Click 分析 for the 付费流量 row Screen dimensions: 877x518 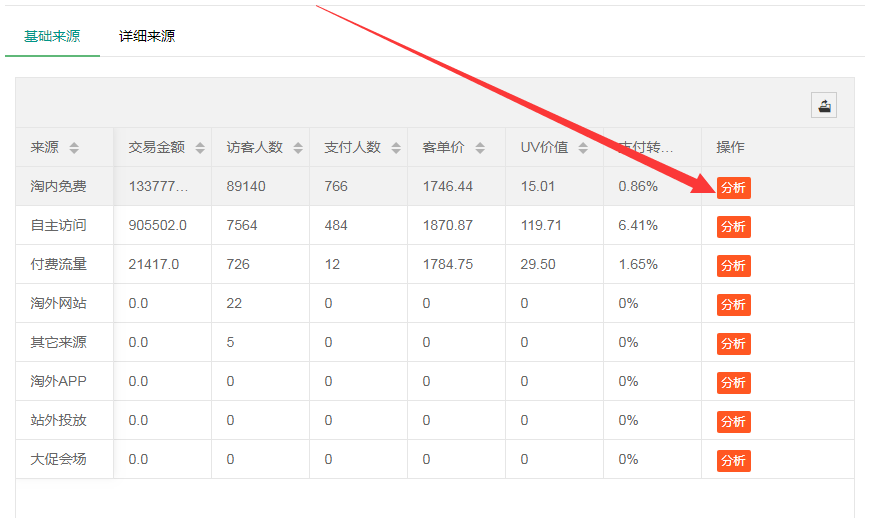734,266
